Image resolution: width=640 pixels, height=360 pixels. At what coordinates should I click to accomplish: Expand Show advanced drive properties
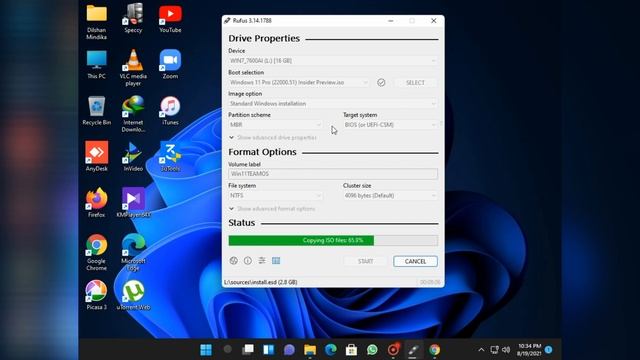pos(273,138)
